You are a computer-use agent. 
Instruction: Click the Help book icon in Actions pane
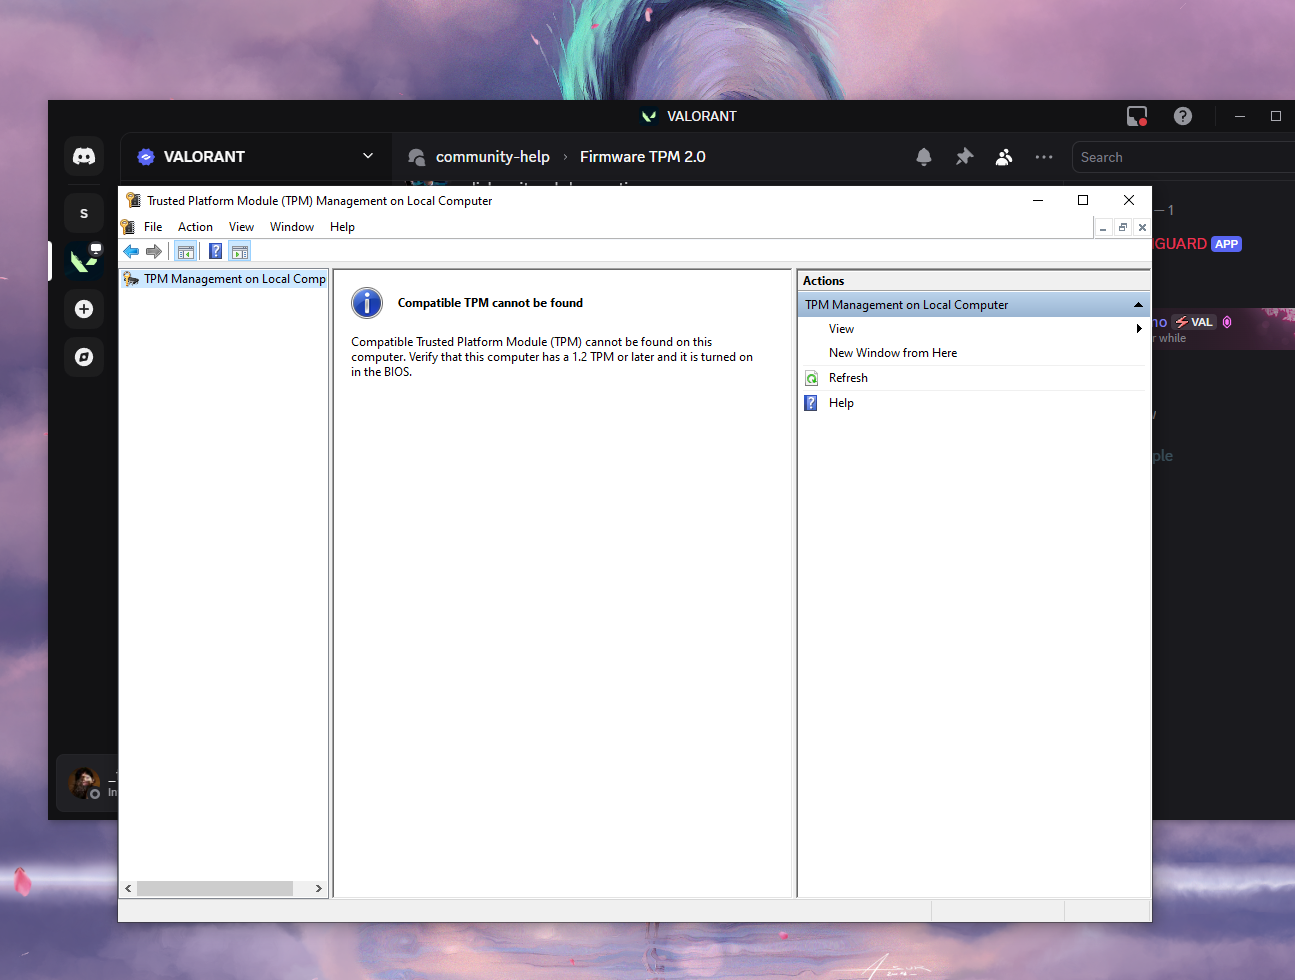coord(811,403)
